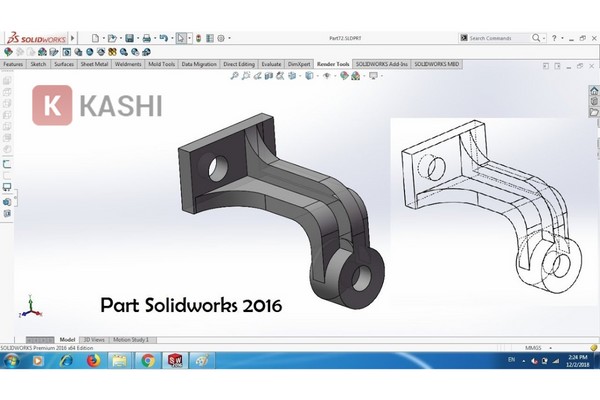Switch to the Features tab
Viewport: 600px width, 400px height.
13,64
